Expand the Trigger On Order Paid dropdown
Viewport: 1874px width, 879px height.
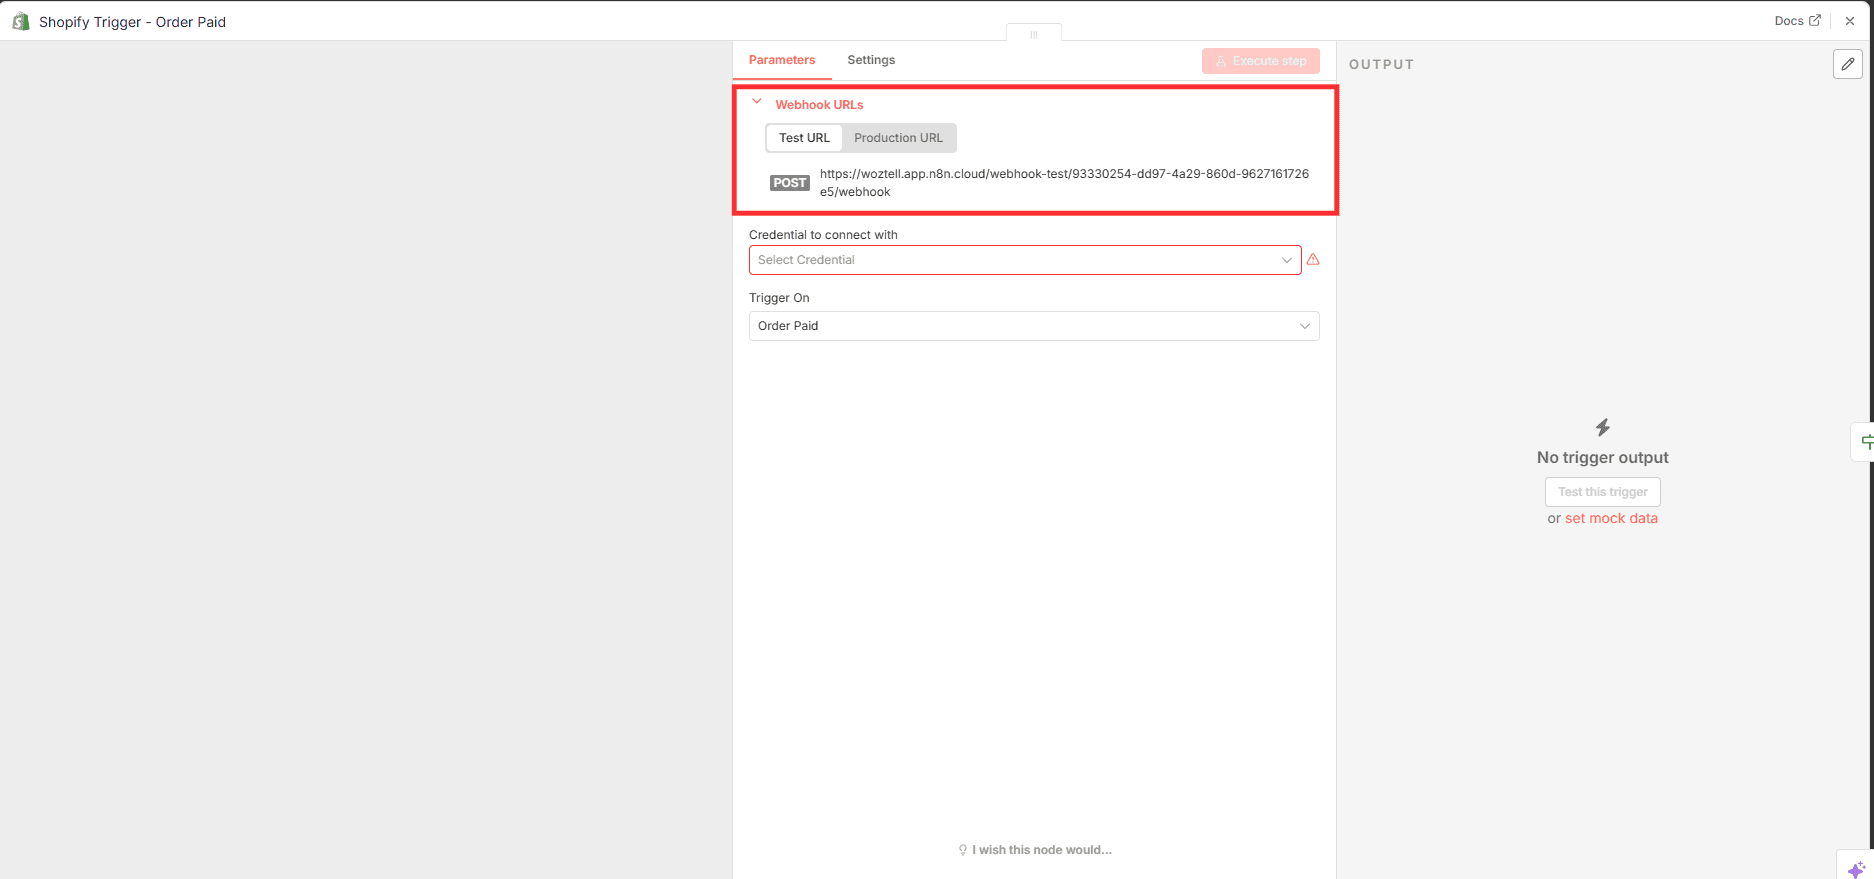pyautogui.click(x=1033, y=326)
